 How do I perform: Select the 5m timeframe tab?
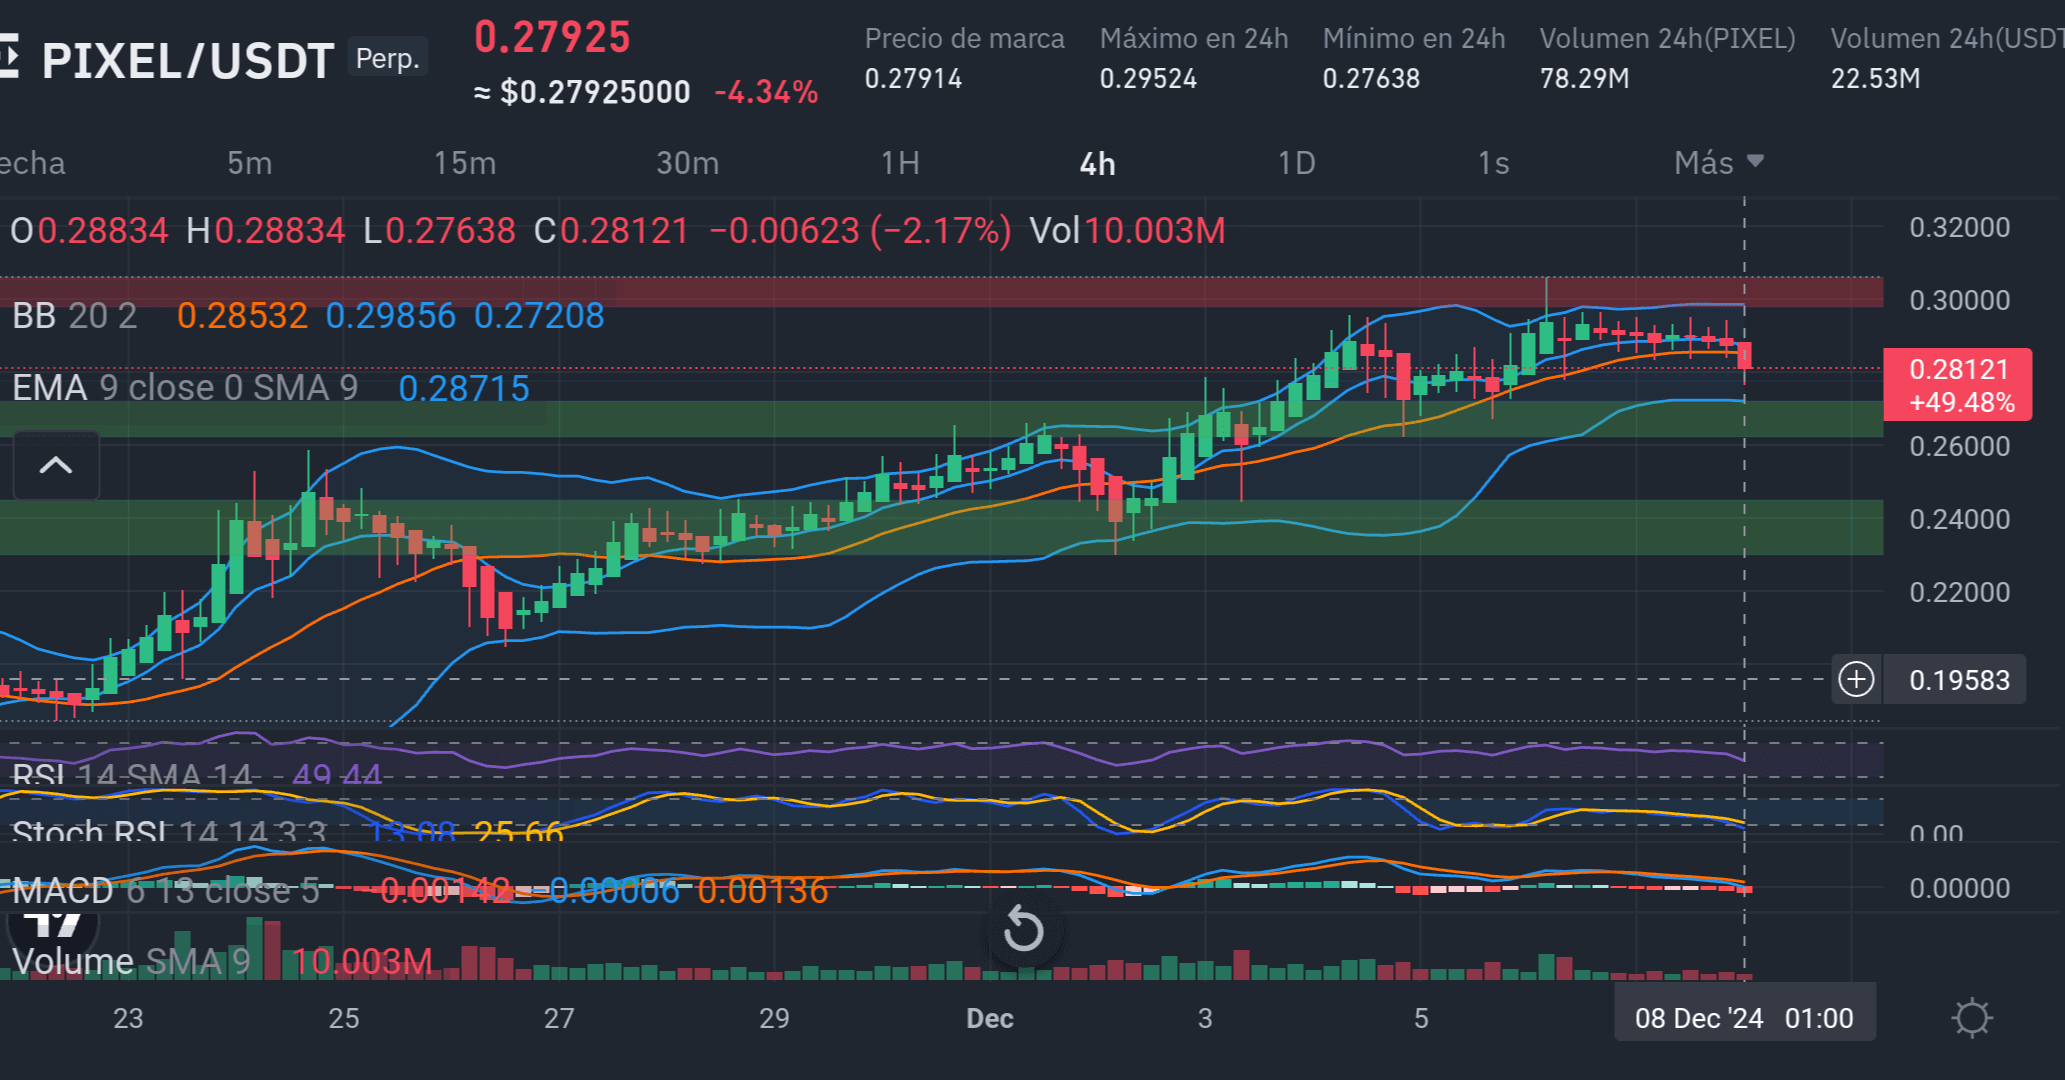point(249,163)
